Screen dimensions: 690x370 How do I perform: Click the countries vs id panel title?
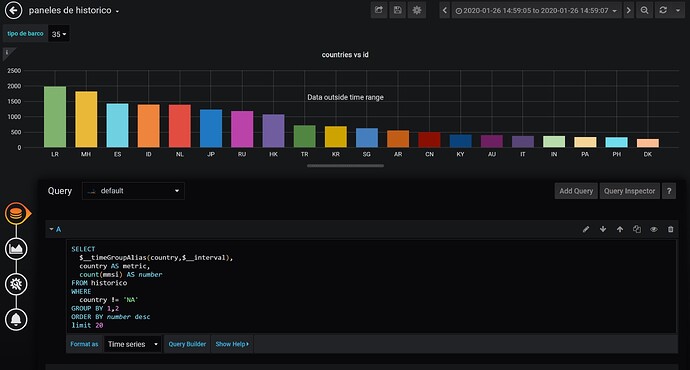point(345,55)
